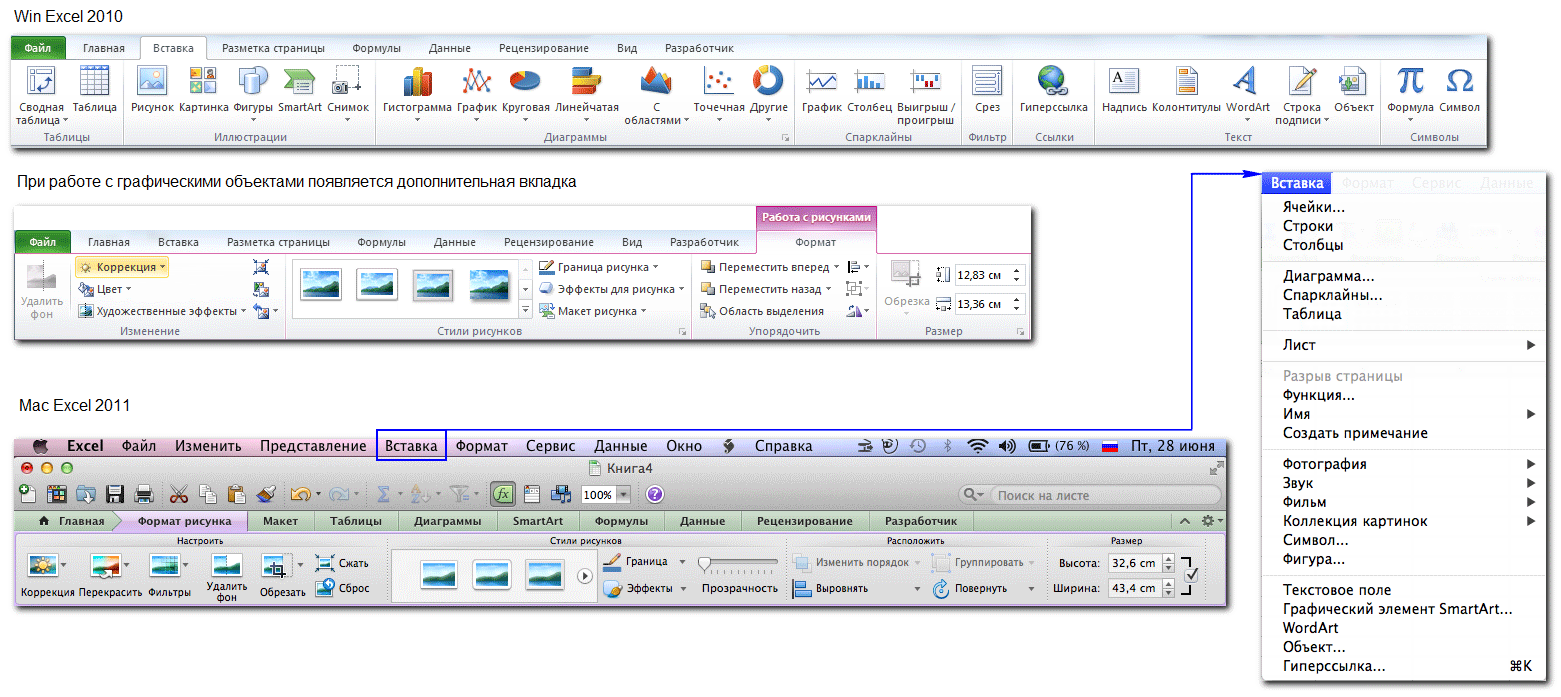Open the Картинка clip art tool
This screenshot has height=697, width=1561.
click(203, 80)
